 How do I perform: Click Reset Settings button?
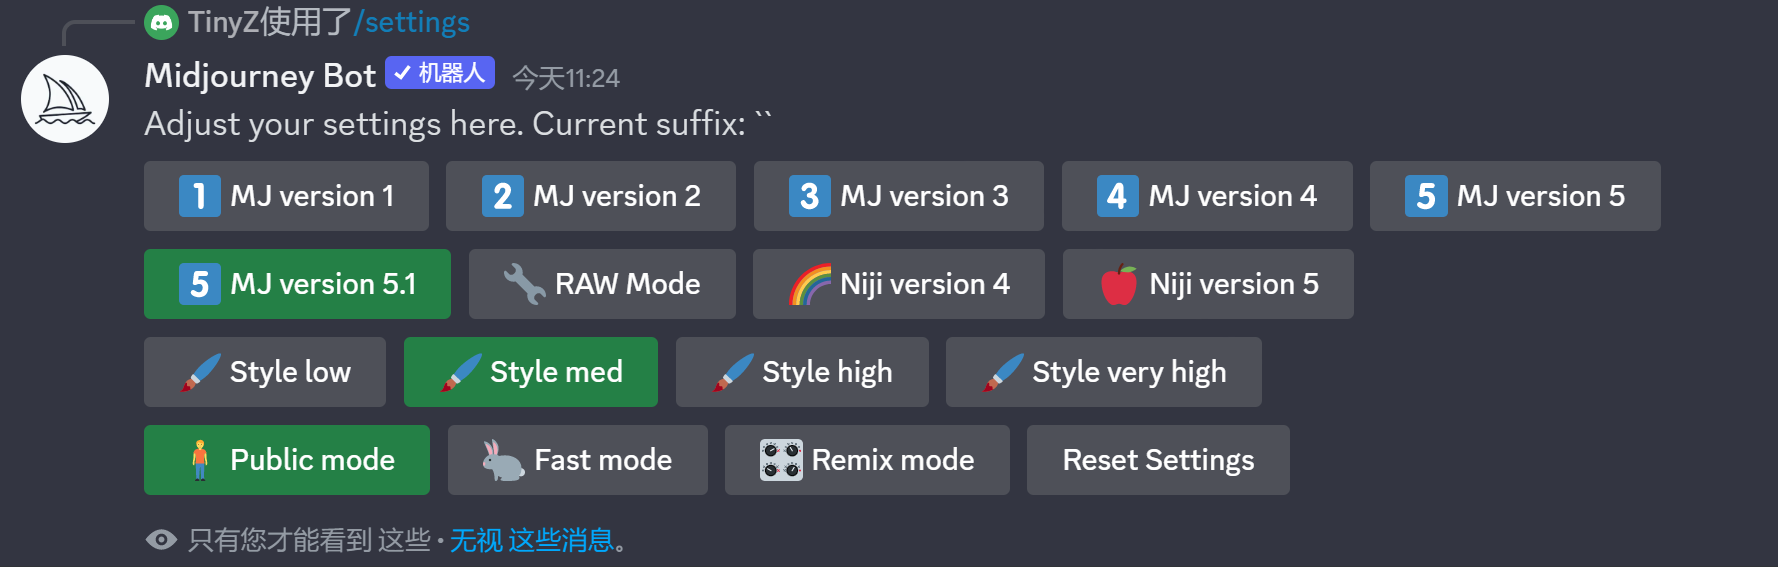pos(1158,460)
